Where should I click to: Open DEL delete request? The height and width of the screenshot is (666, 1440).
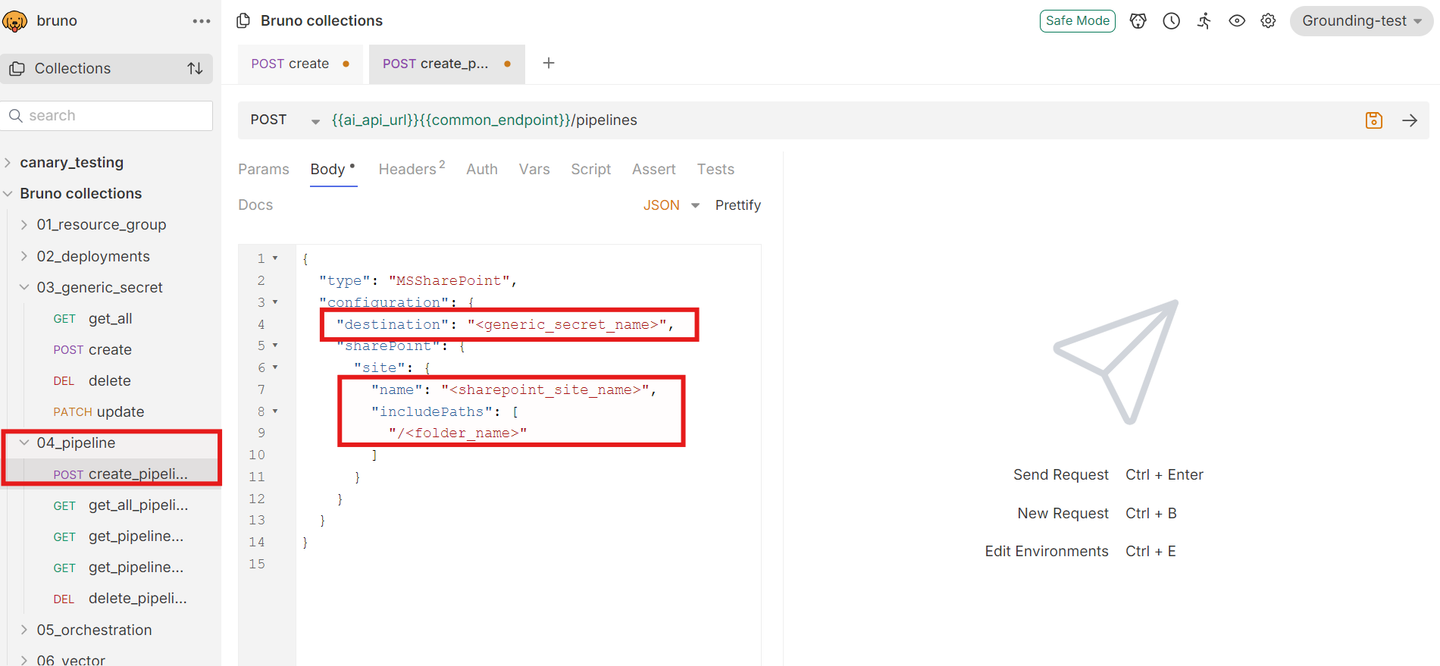click(108, 381)
